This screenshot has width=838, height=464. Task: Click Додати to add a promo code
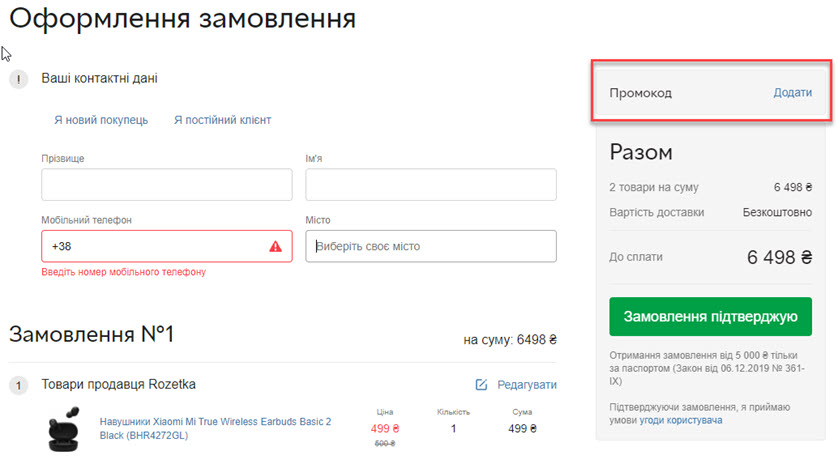point(793,92)
